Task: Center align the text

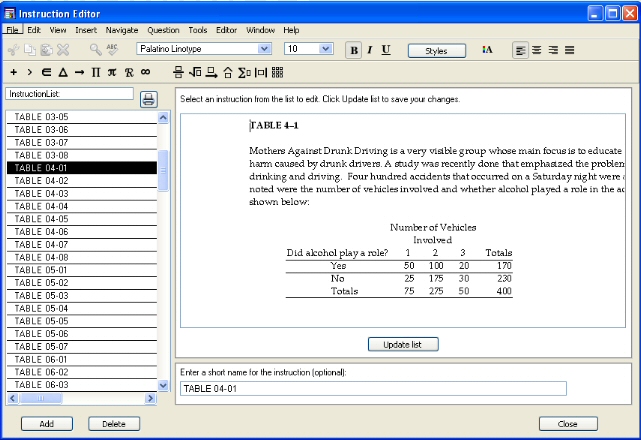Action: (x=537, y=50)
